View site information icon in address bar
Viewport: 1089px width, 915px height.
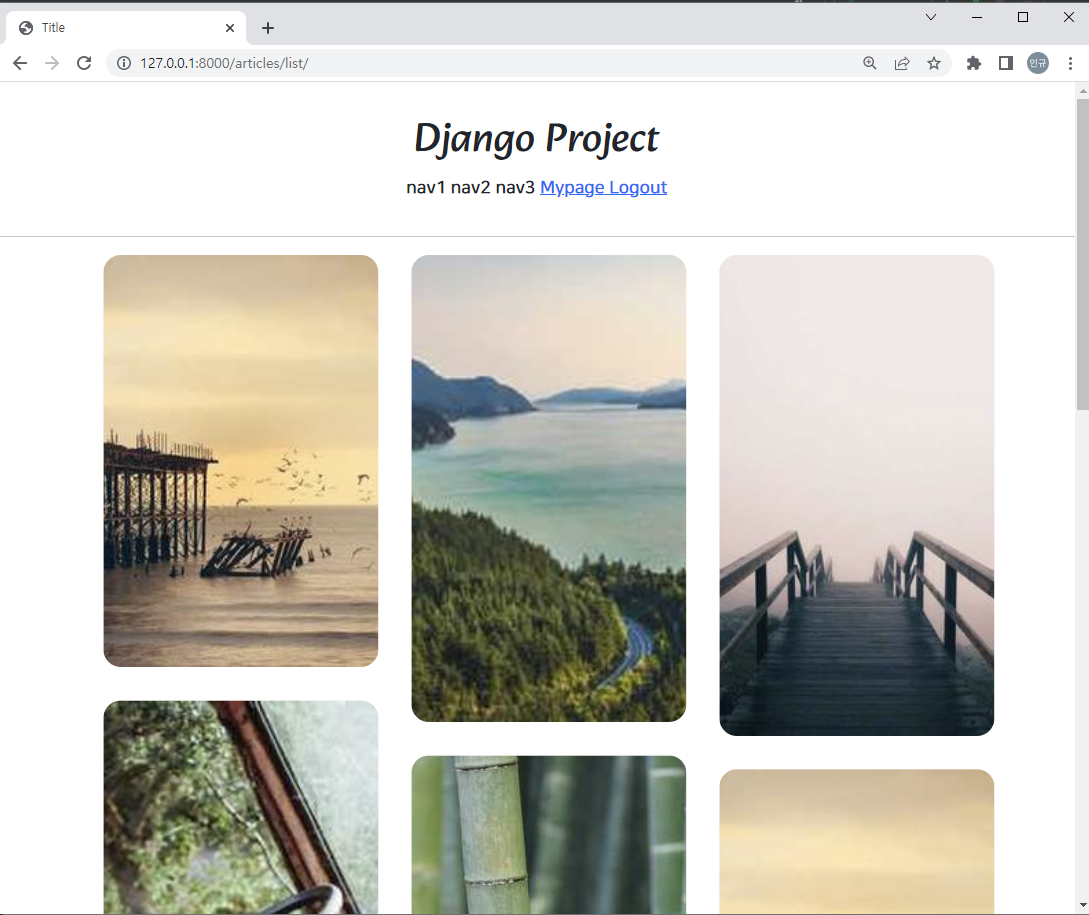124,63
